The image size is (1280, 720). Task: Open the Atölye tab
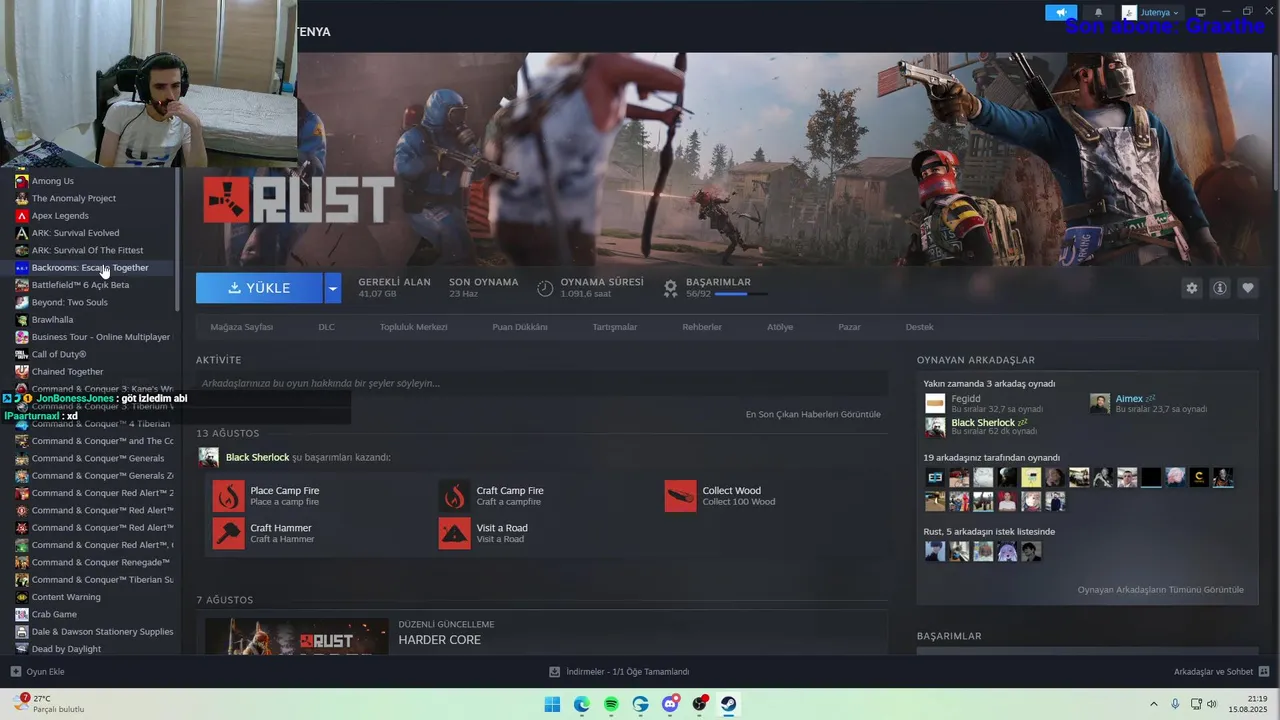pyautogui.click(x=780, y=327)
